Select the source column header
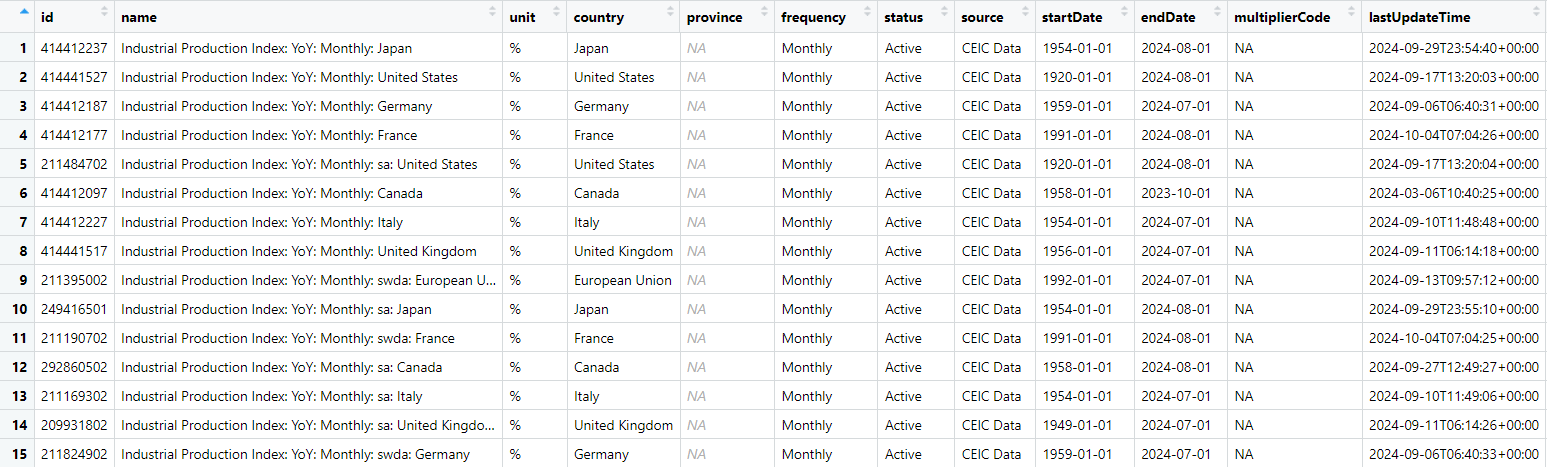This screenshot has width=1547, height=467. [x=995, y=17]
